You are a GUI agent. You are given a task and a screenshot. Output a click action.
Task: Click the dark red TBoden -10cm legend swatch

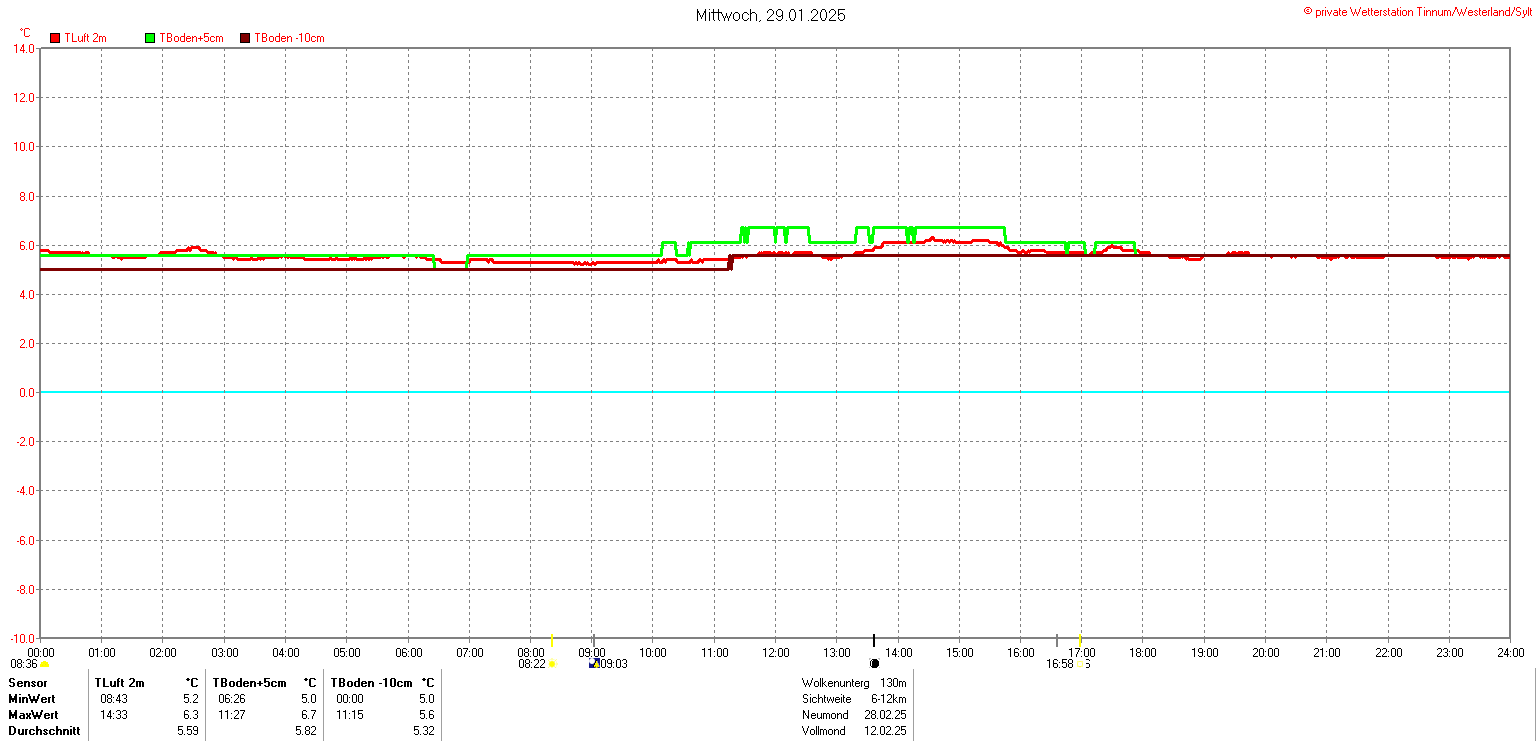pos(245,38)
